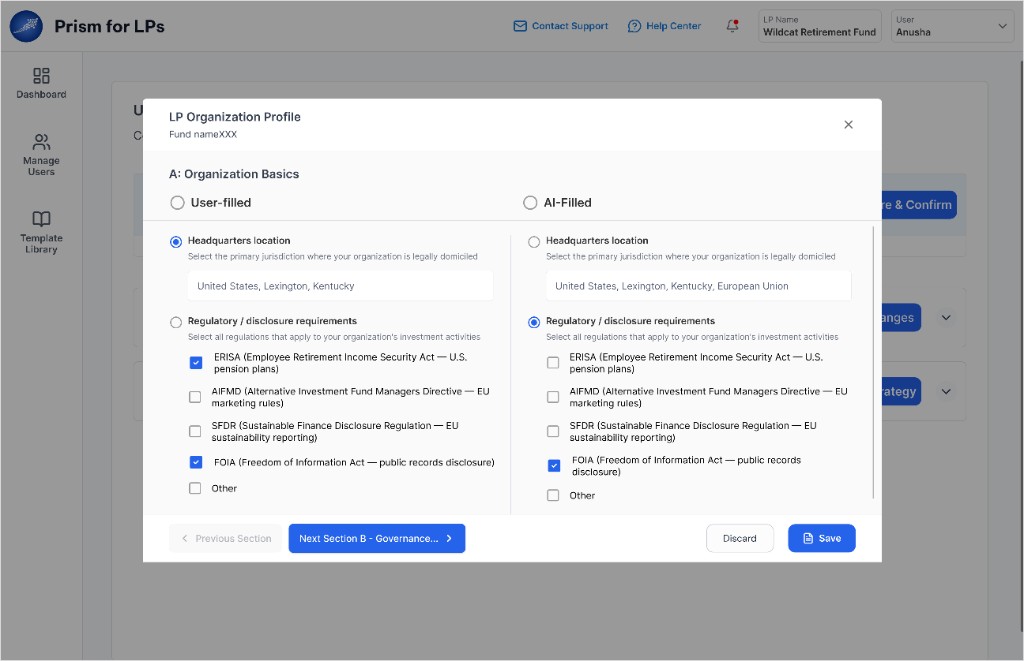Viewport: 1024px width, 661px height.
Task: Check AIFMD in AI-filled column
Action: pyautogui.click(x=553, y=396)
